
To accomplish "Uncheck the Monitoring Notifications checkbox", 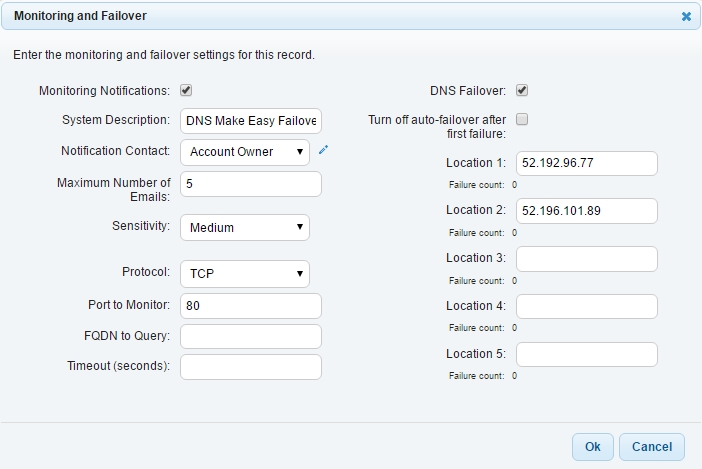I will (186, 90).
